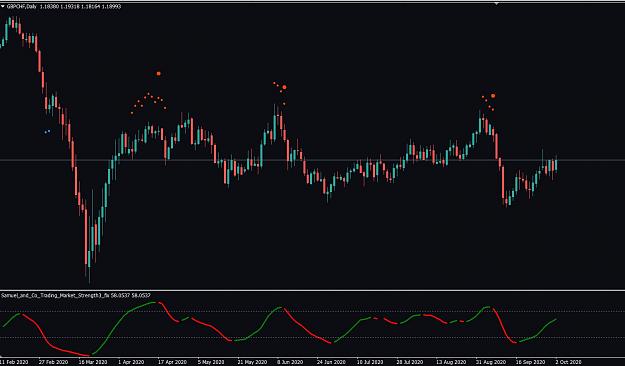Click the 16 Sep 2020 date label
This screenshot has height=366, width=625.
530,362
